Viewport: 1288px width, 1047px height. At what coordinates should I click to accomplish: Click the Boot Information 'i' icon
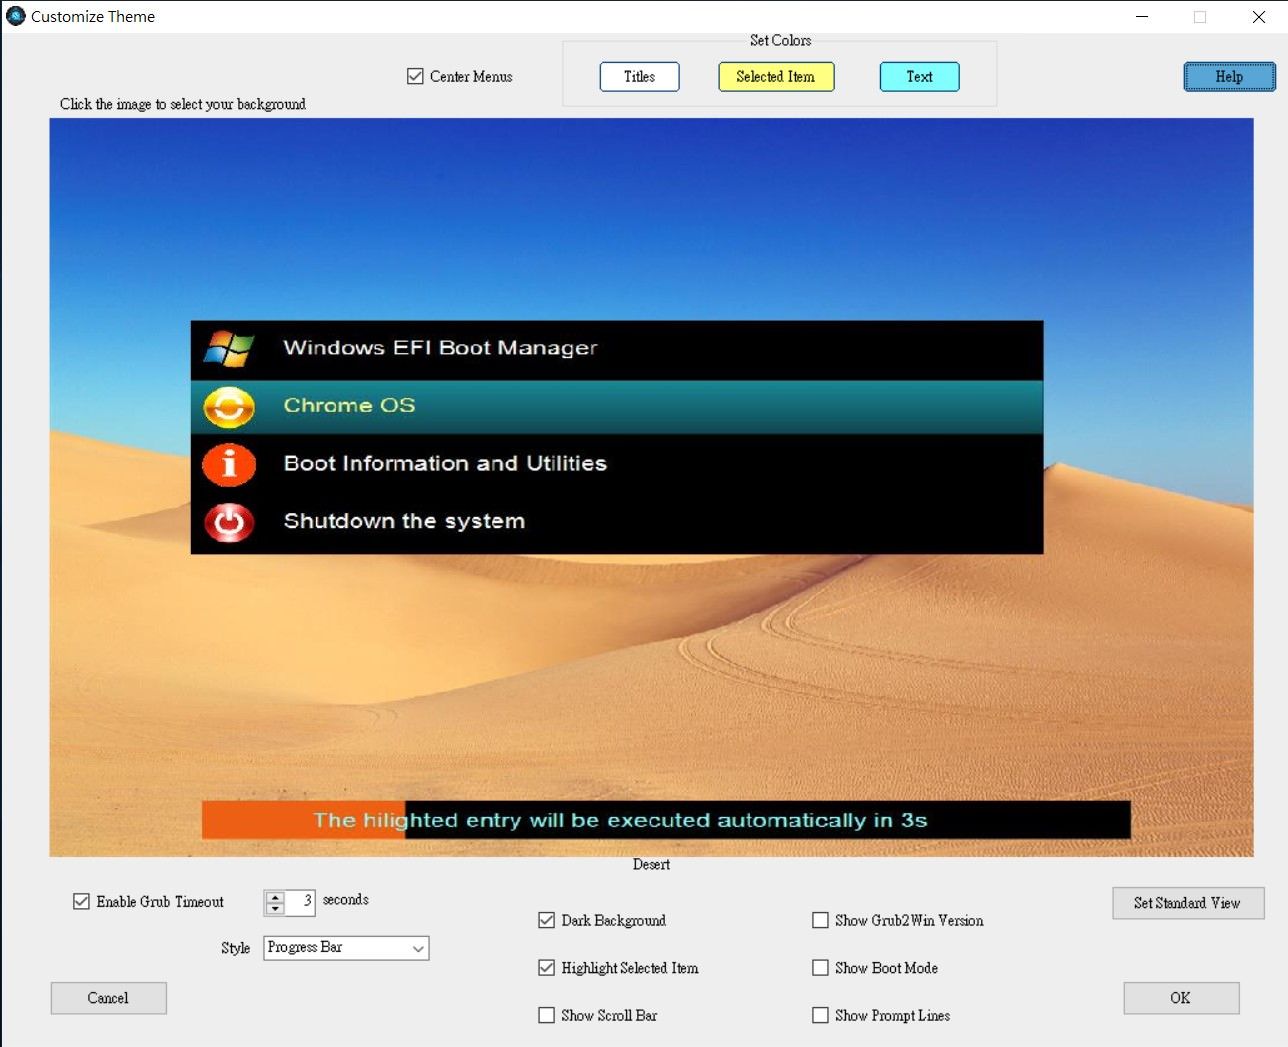[x=229, y=465]
